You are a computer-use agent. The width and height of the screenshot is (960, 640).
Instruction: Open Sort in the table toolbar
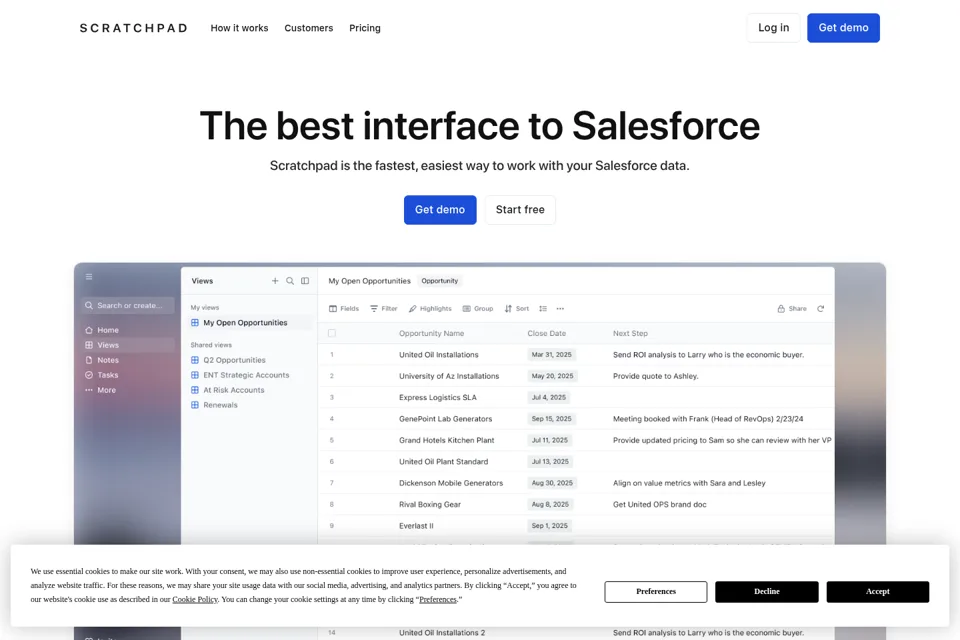(517, 309)
